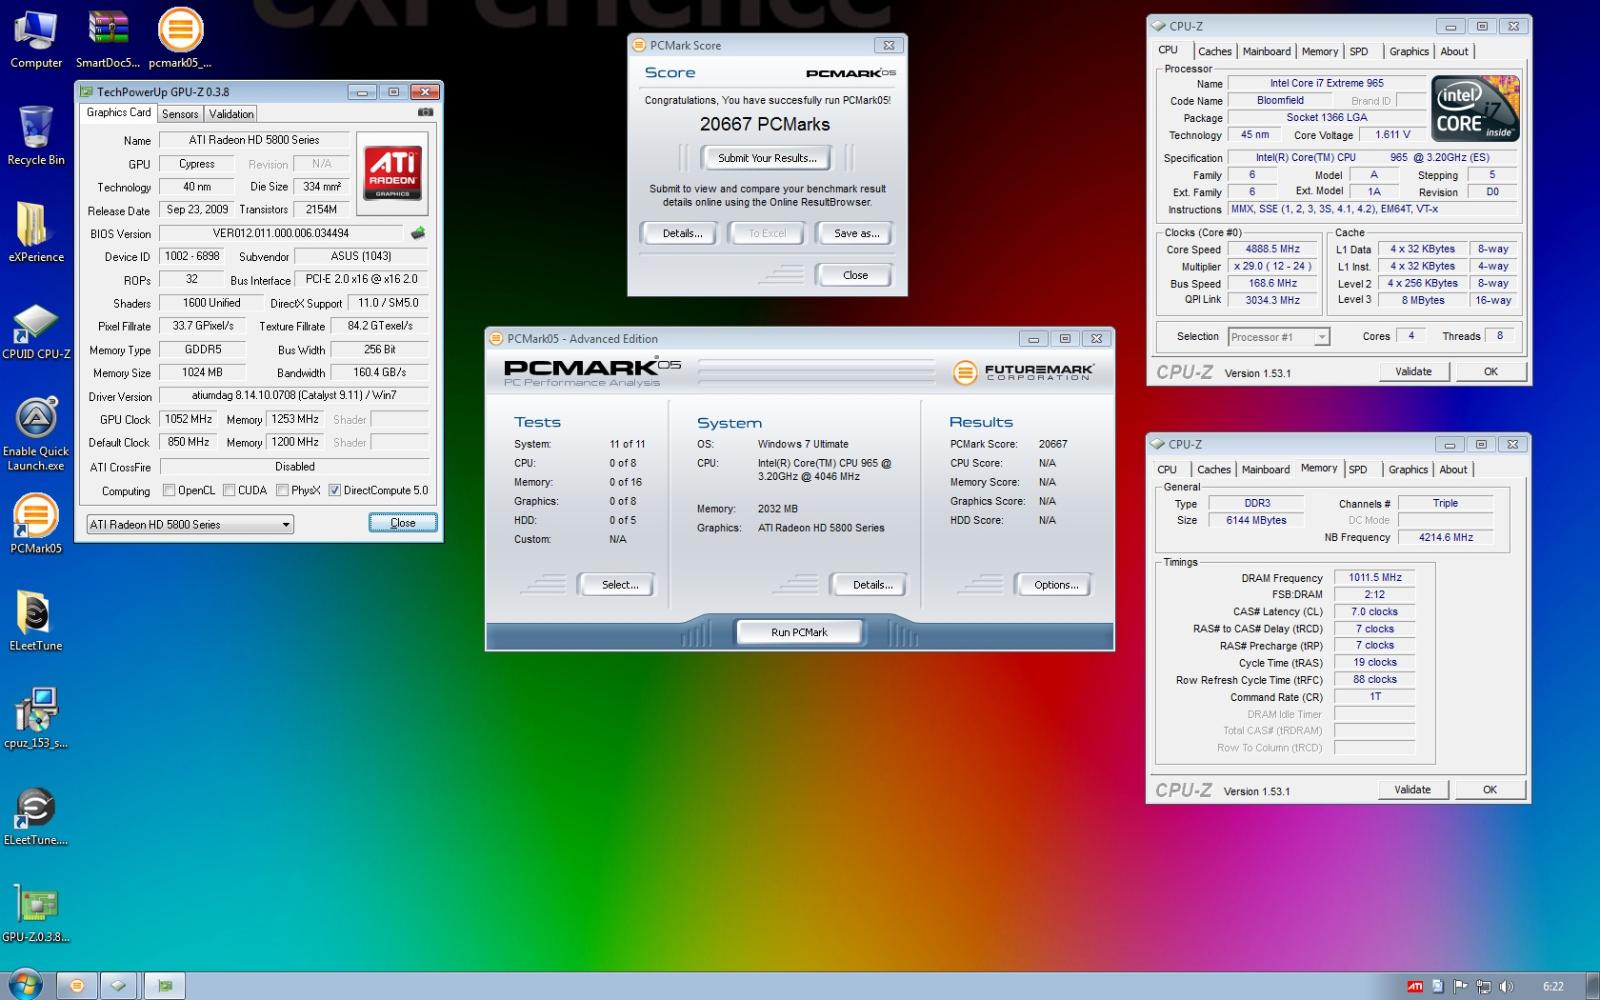Click the Futuremark Corporation logo
The image size is (1600, 1000).
[1024, 372]
